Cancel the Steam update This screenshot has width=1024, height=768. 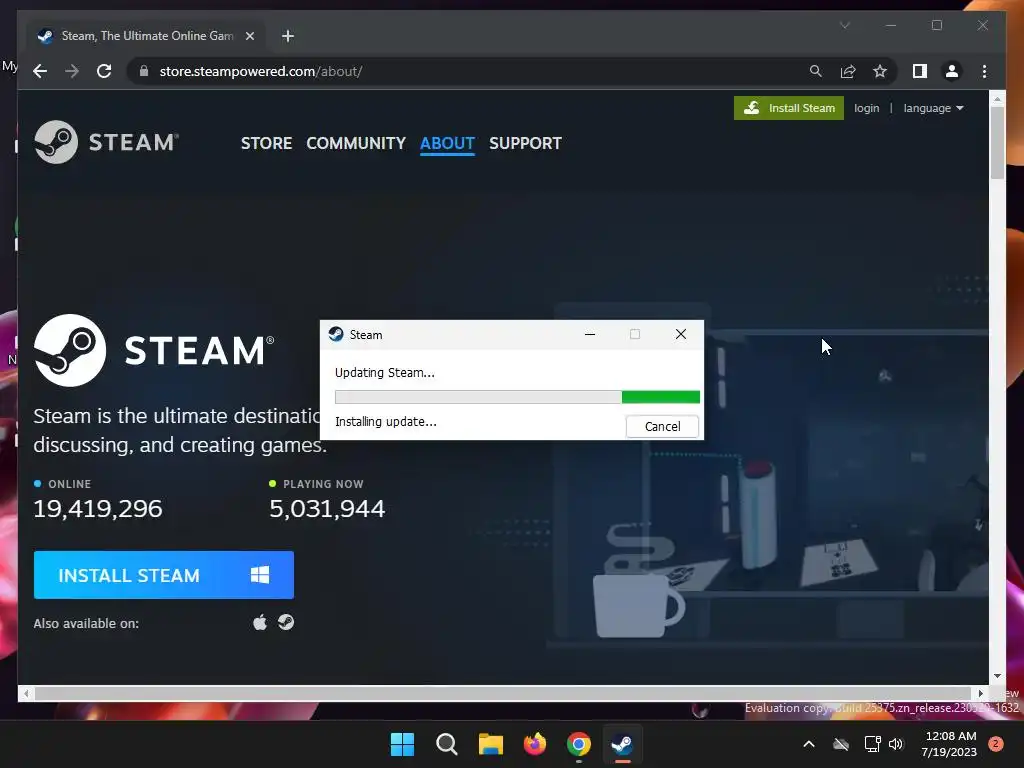[662, 426]
